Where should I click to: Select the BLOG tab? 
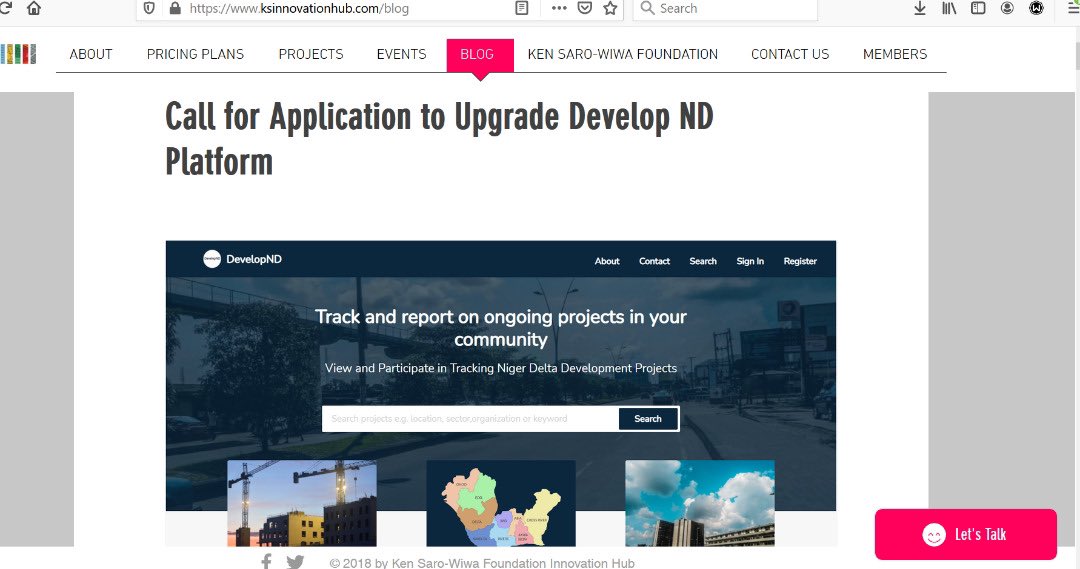pyautogui.click(x=480, y=55)
